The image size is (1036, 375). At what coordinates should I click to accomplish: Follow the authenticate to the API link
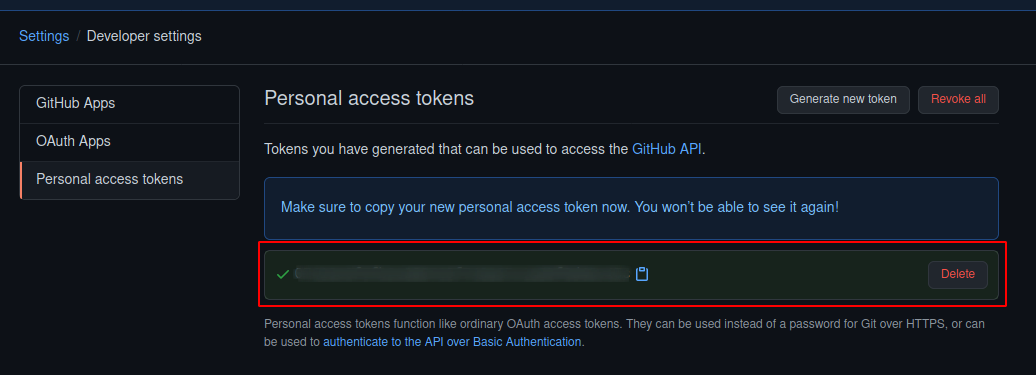[452, 342]
